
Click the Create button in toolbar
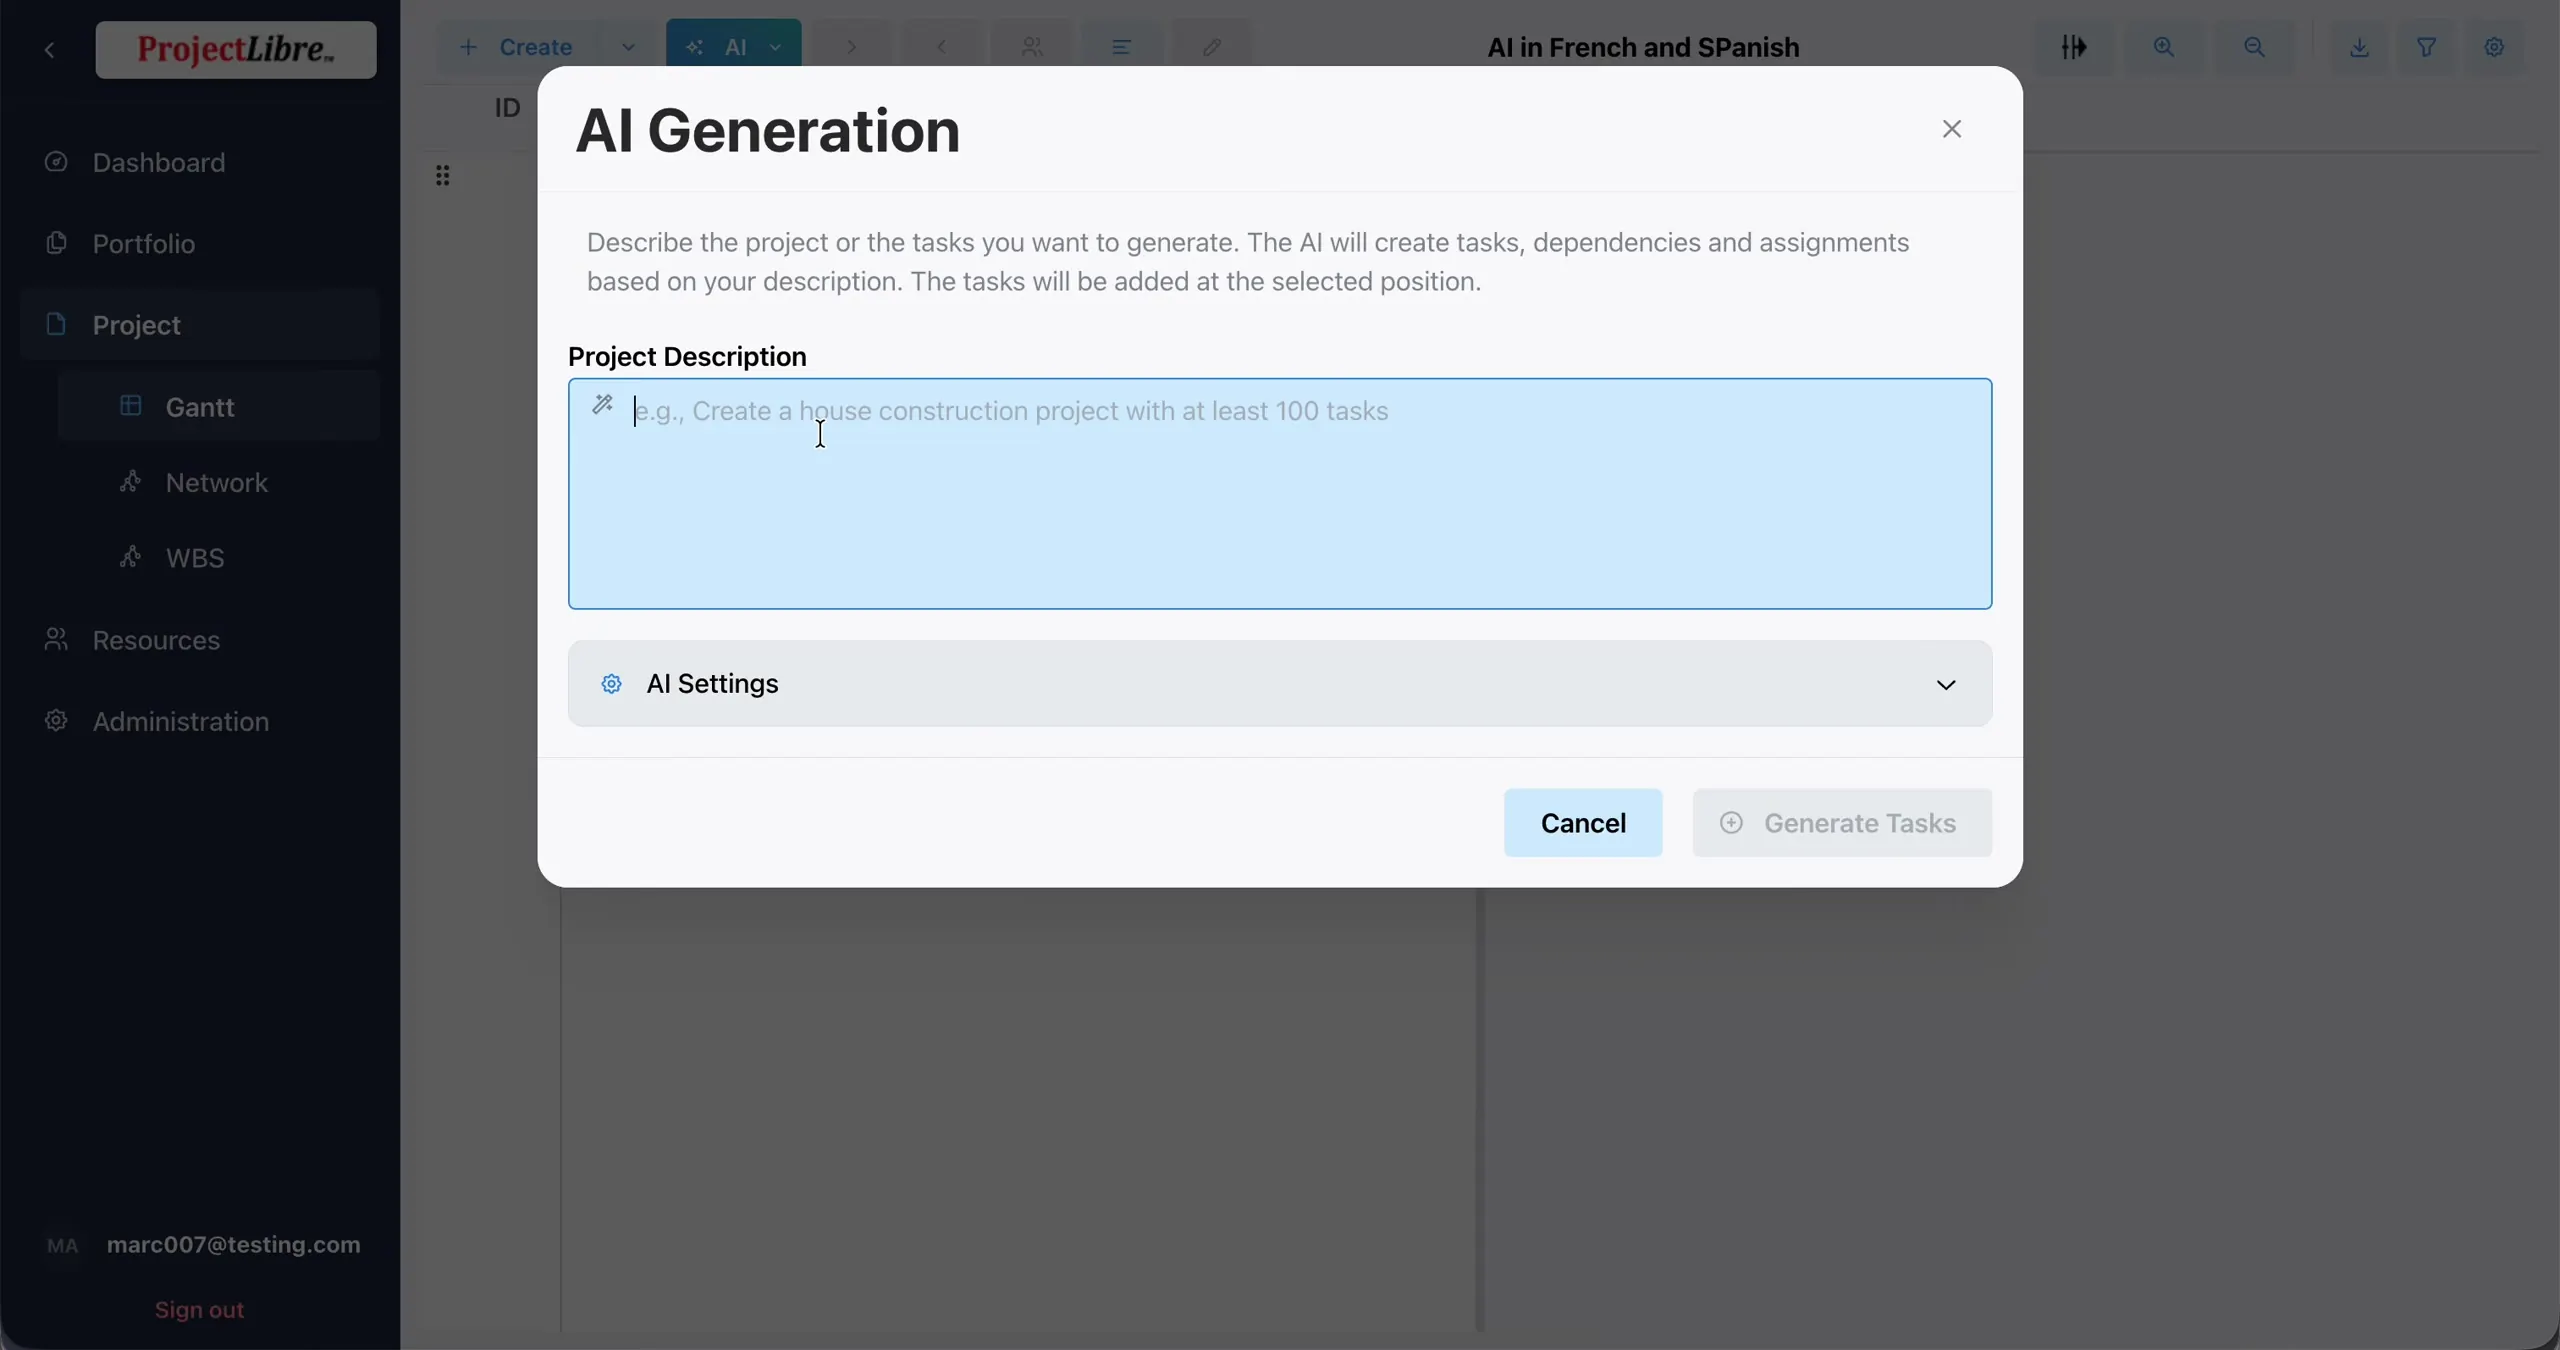pos(517,47)
